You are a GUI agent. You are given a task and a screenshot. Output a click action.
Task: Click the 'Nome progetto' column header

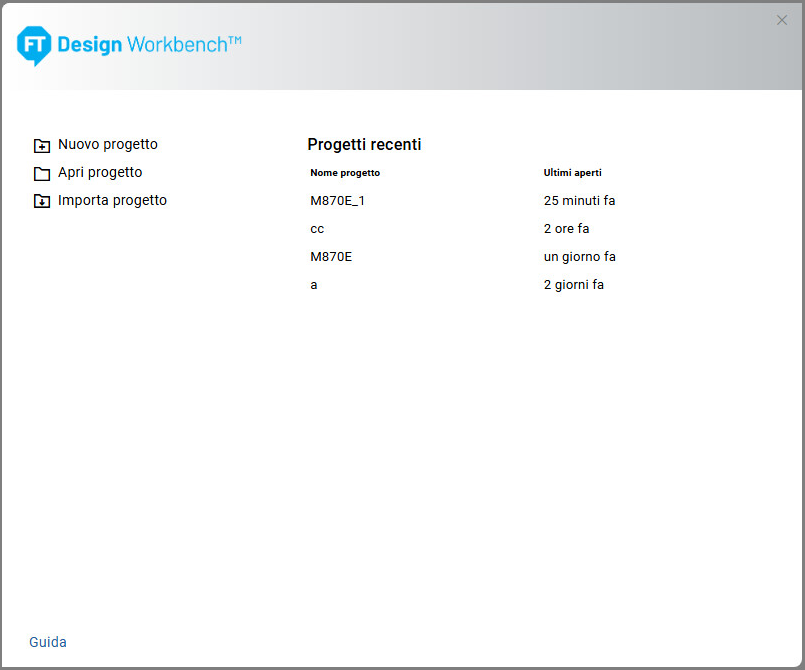pos(345,173)
